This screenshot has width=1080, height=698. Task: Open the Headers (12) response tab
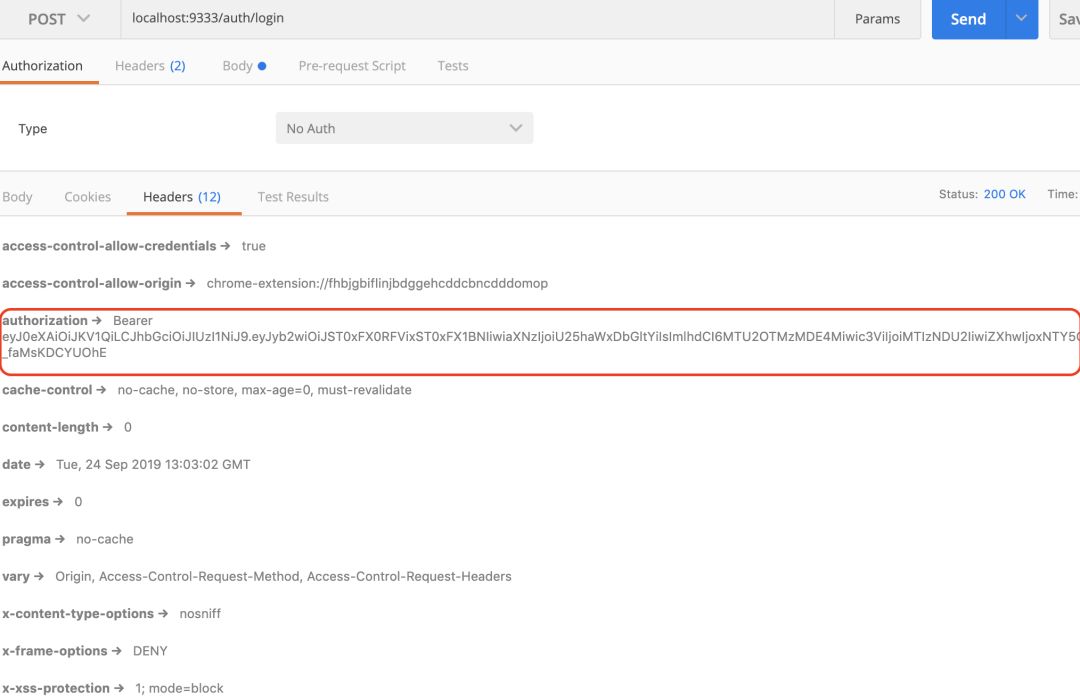coord(183,196)
